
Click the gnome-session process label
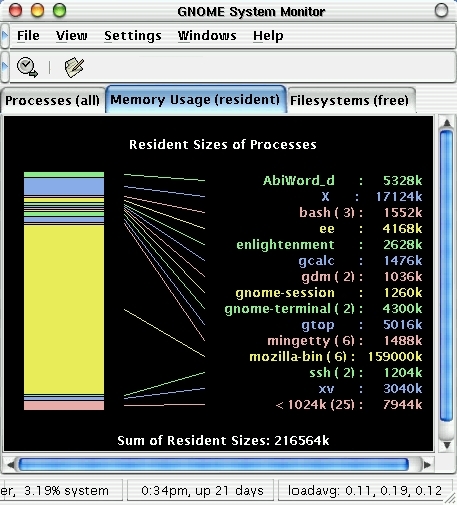(x=285, y=293)
